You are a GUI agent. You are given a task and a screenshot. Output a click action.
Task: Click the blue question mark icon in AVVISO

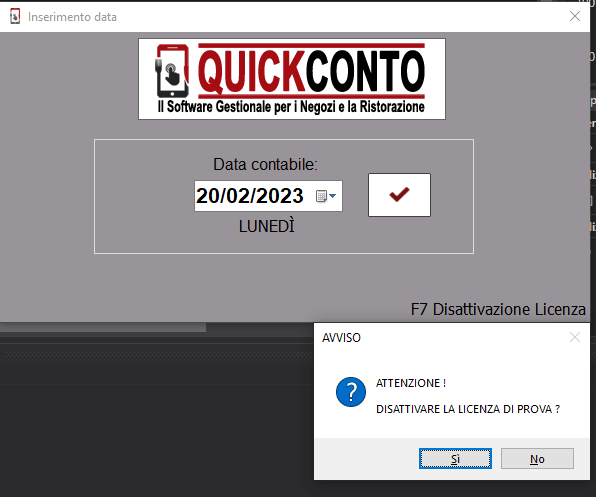tap(351, 392)
